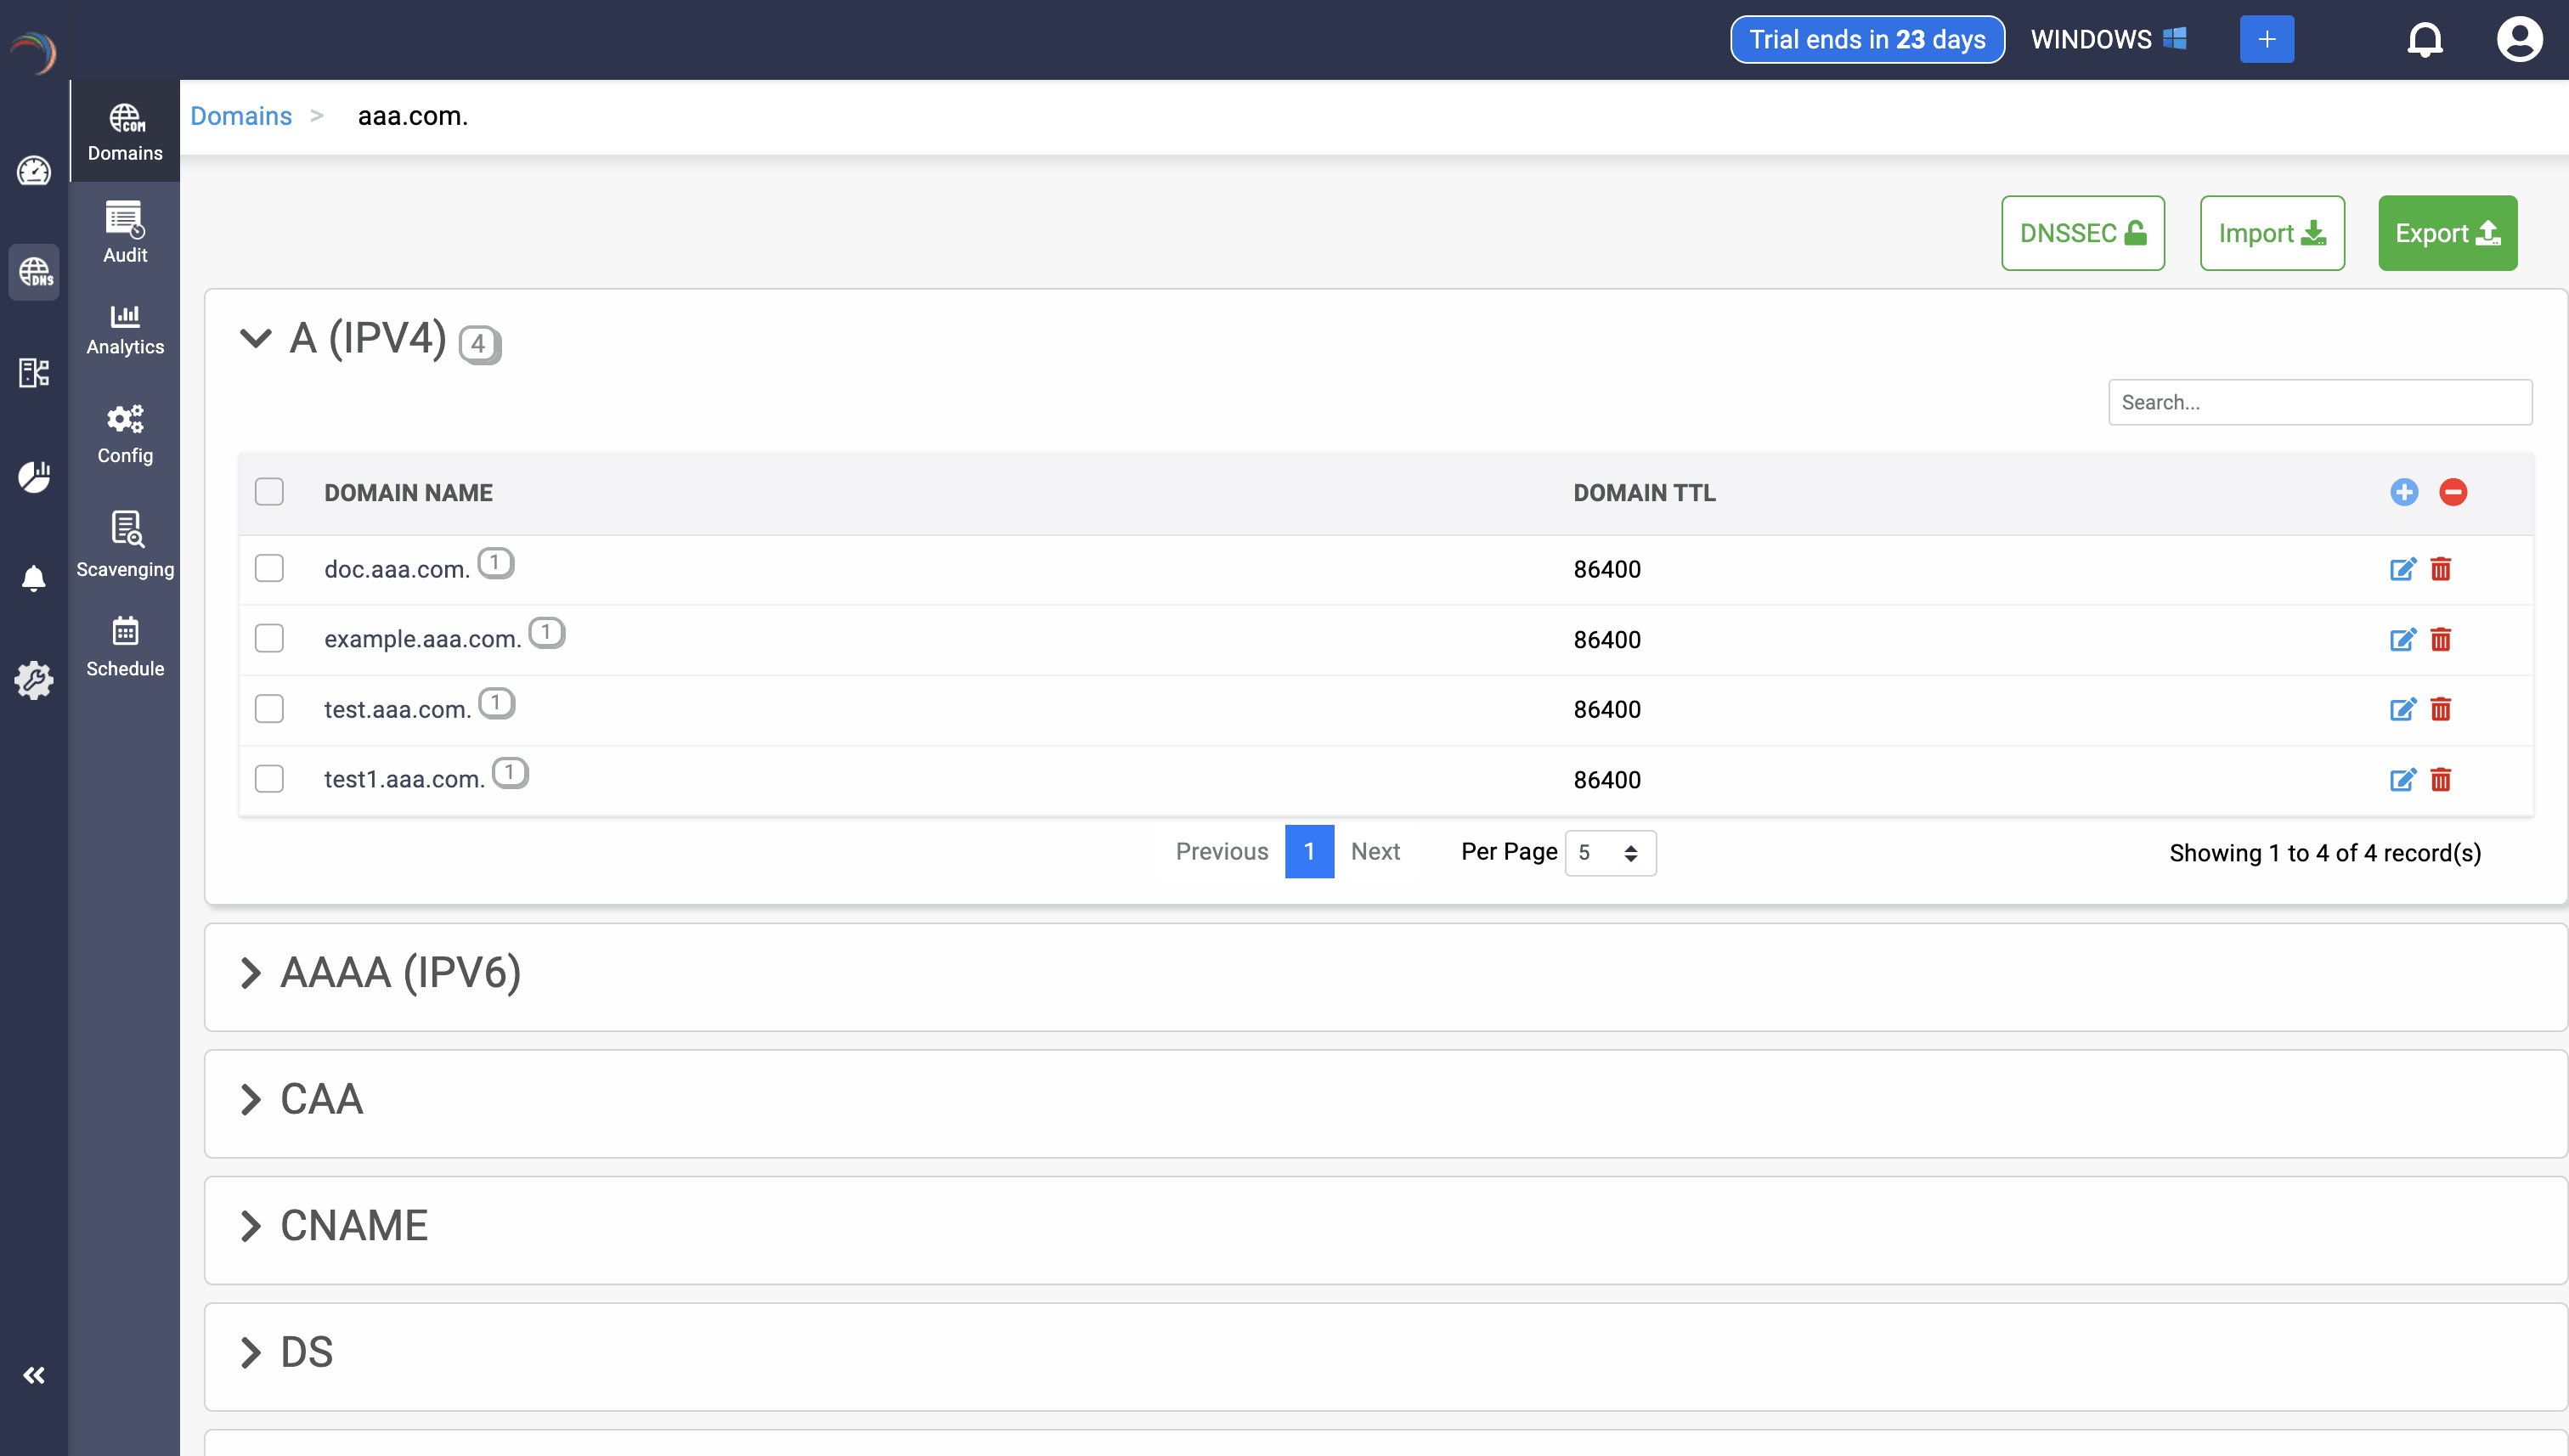Collapse the sidebar with double-arrow icon
Viewport: 2569px width, 1456px height.
34,1375
